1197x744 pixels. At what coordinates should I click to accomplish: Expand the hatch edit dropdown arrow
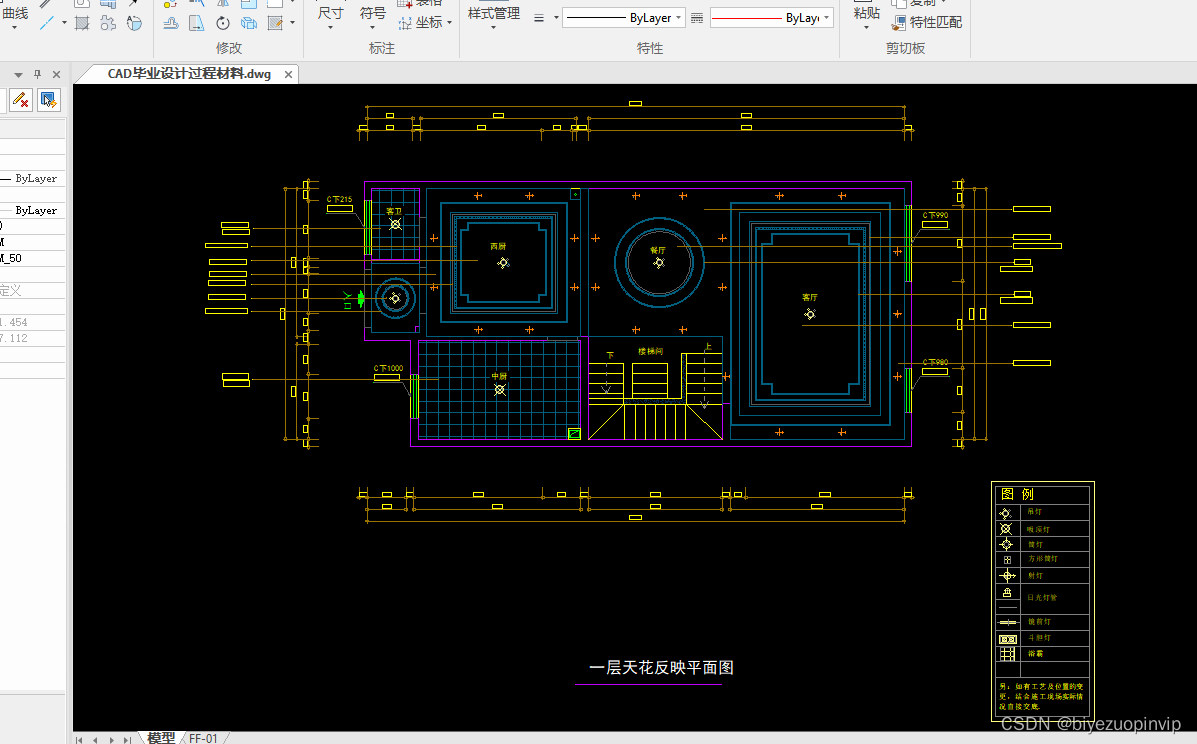[x=292, y=23]
